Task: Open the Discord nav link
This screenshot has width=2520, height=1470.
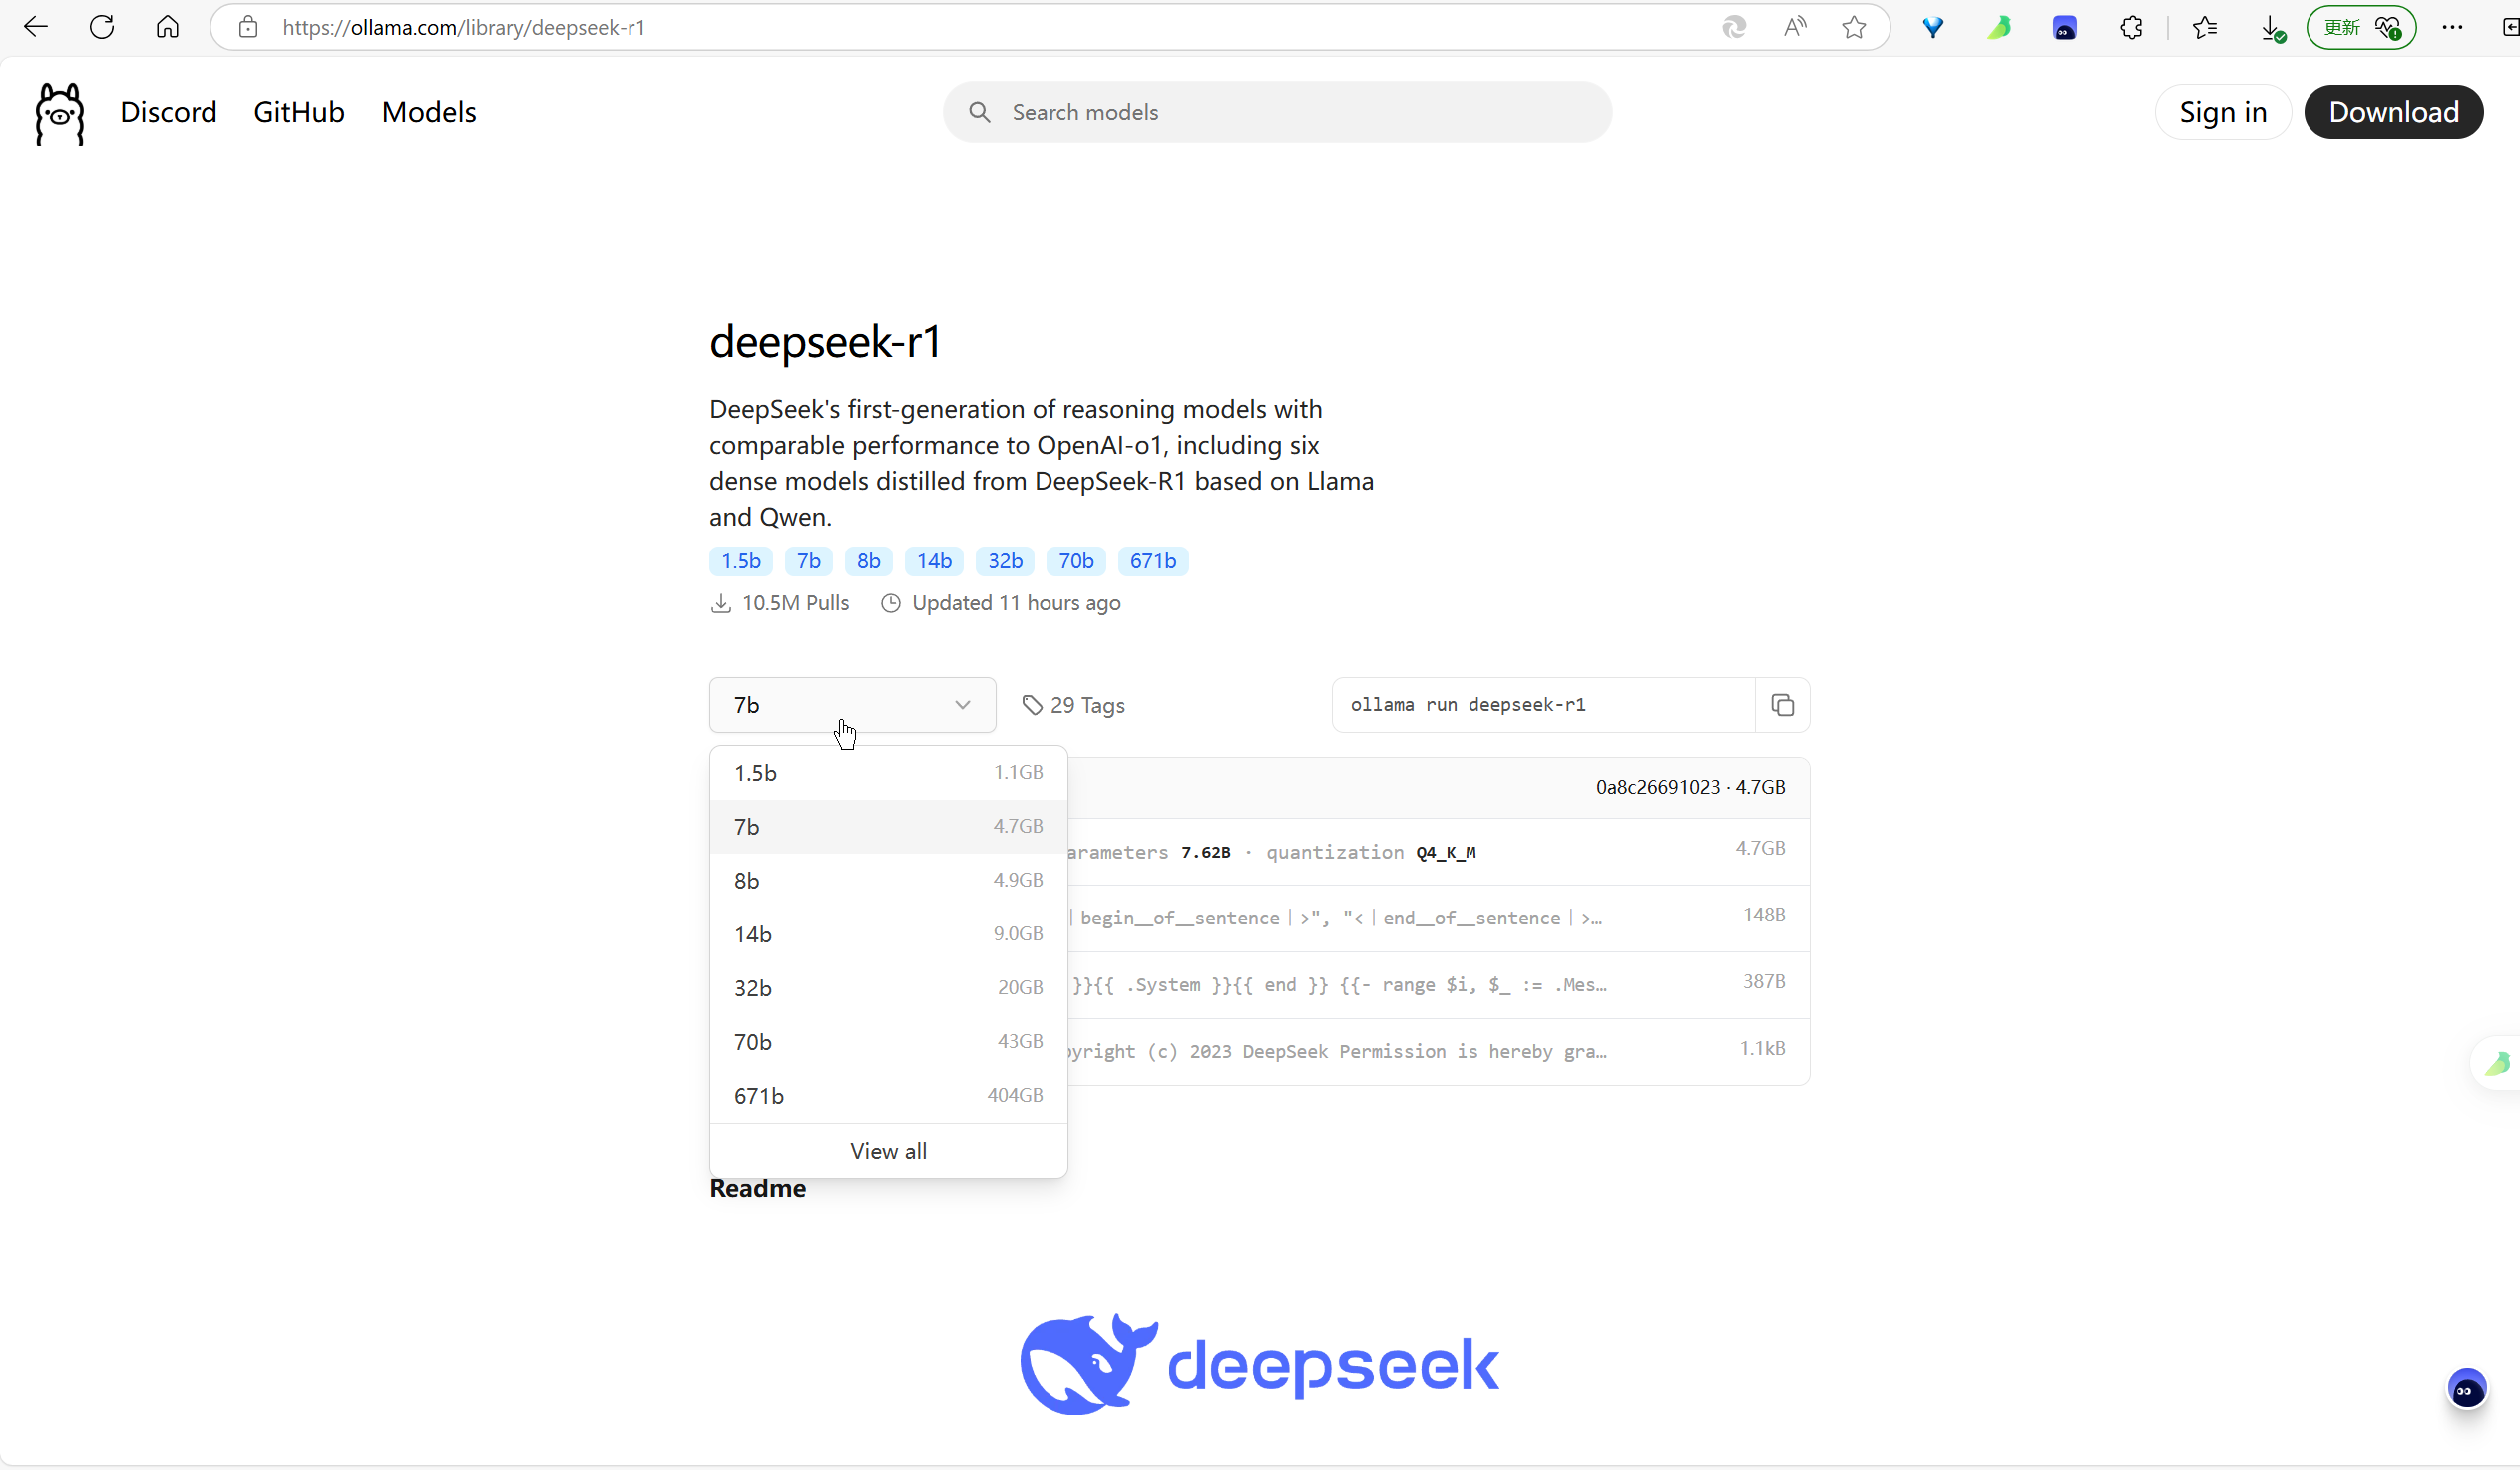Action: (x=168, y=112)
